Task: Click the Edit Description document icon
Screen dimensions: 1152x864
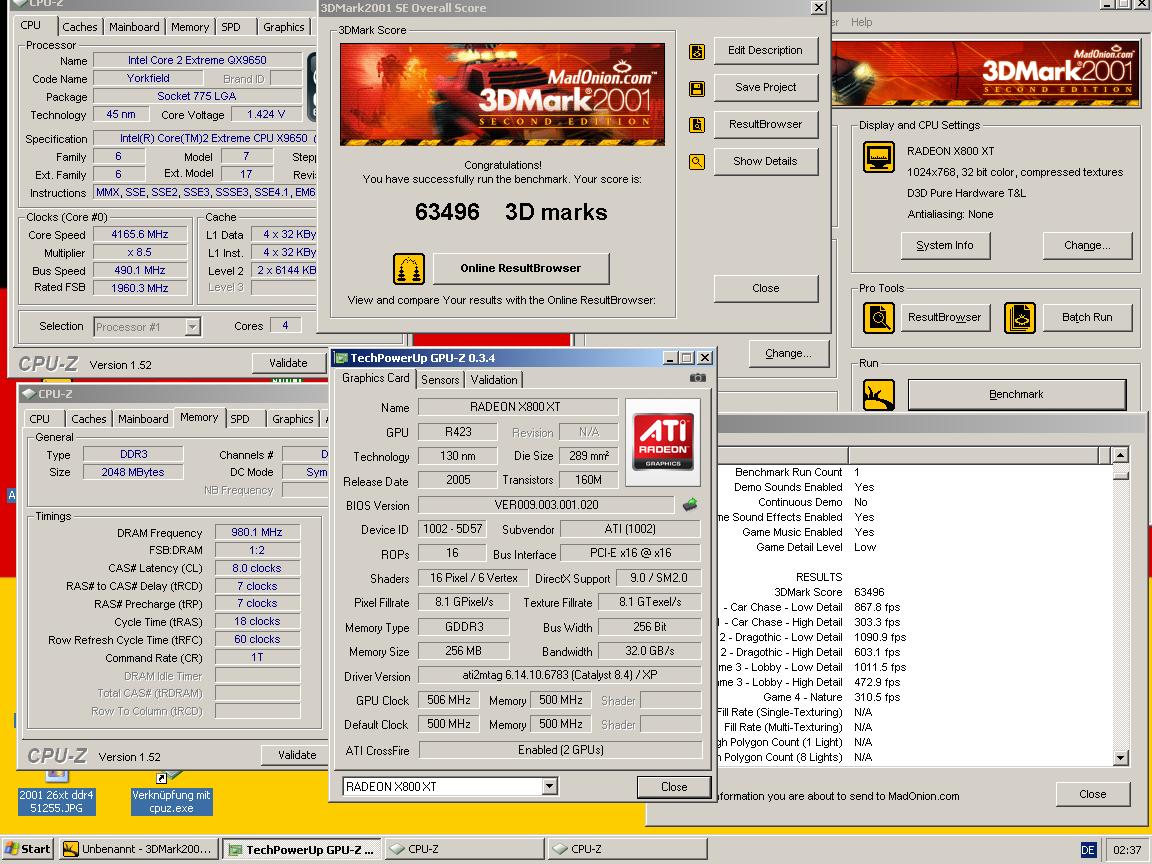Action: [696, 51]
